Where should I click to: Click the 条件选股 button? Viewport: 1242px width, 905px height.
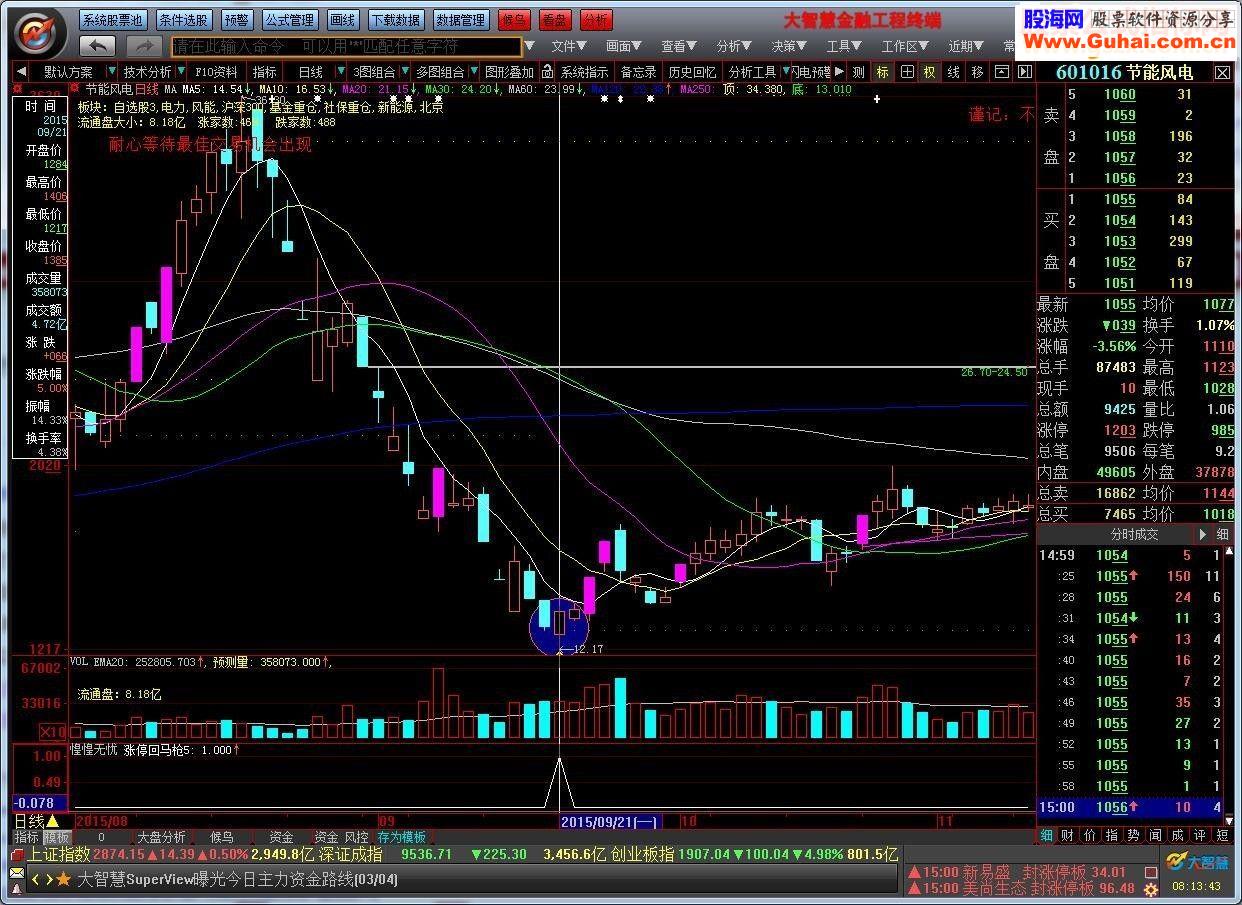coord(183,20)
